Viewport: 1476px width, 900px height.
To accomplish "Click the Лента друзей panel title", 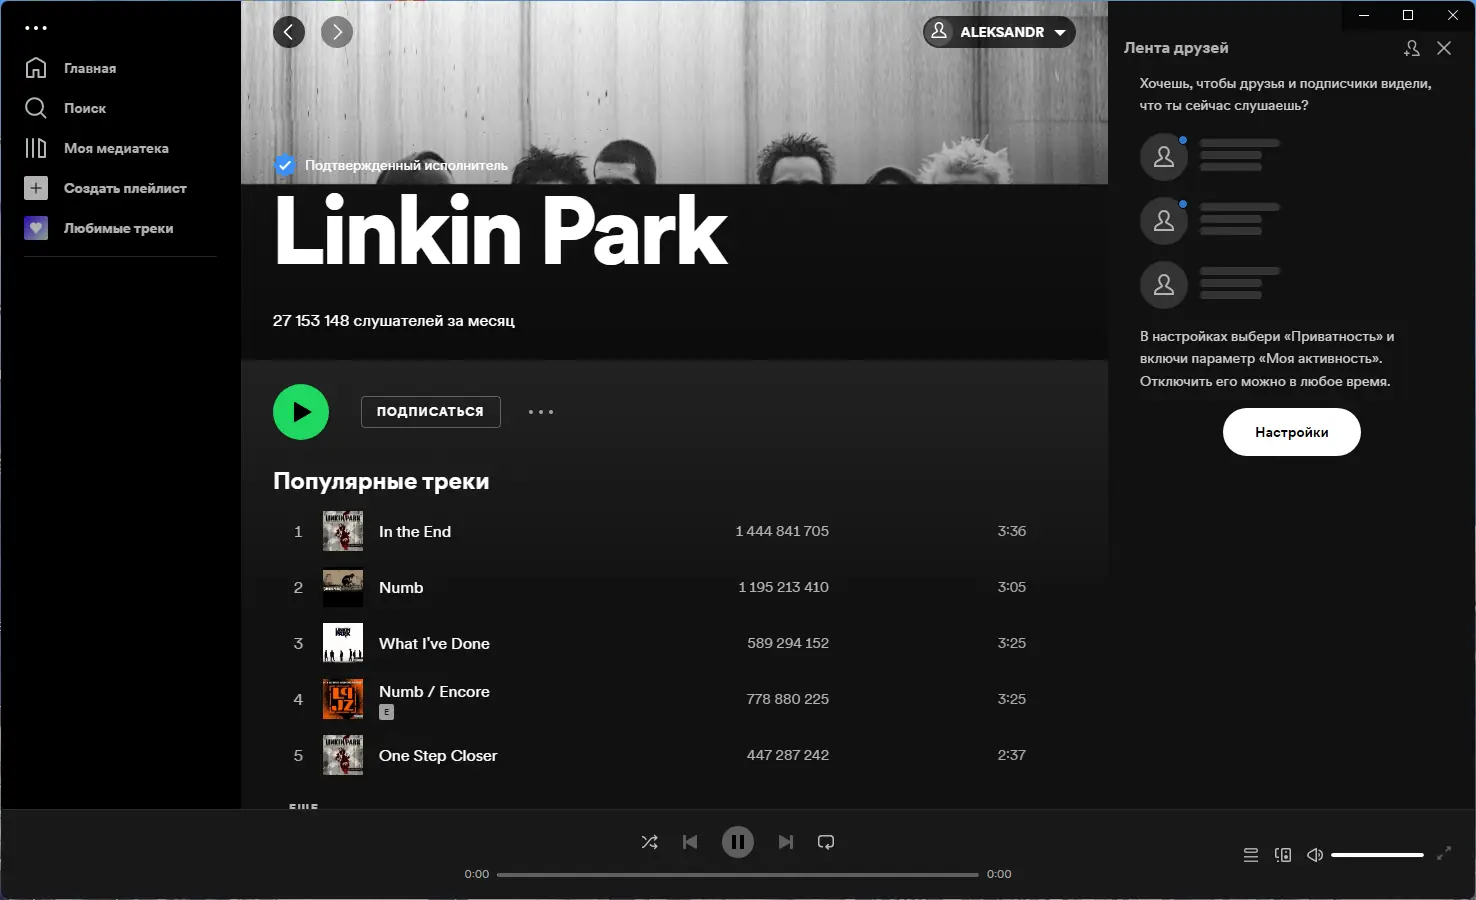I will pos(1176,48).
